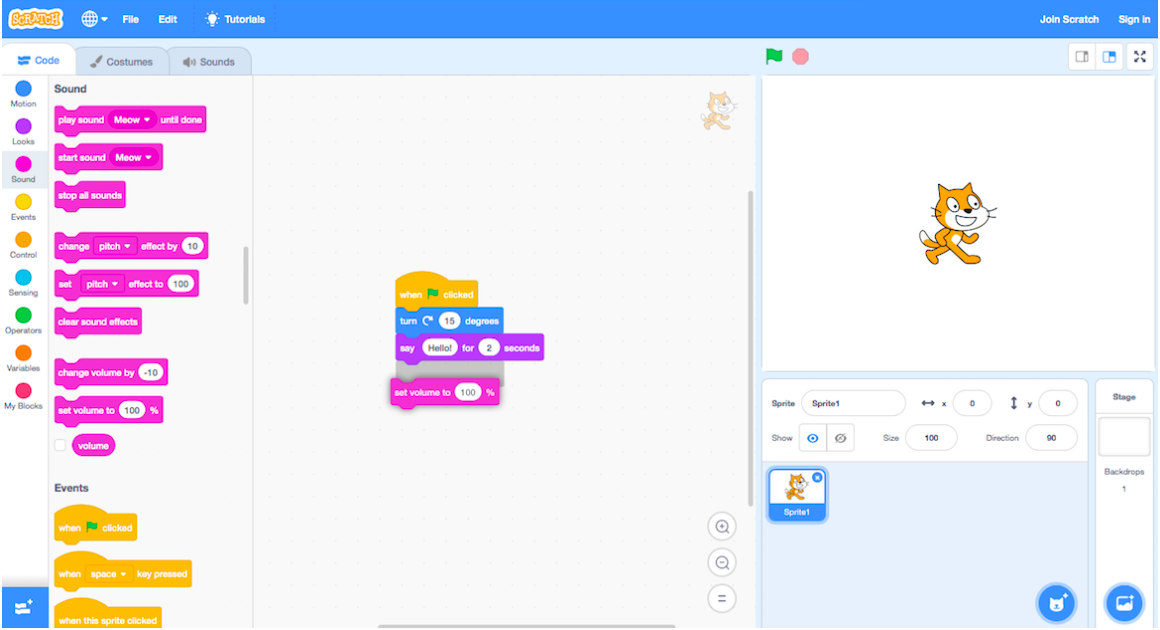Viewport: 1160px width, 630px height.
Task: Click the Choose a Sprite button
Action: point(1056,603)
